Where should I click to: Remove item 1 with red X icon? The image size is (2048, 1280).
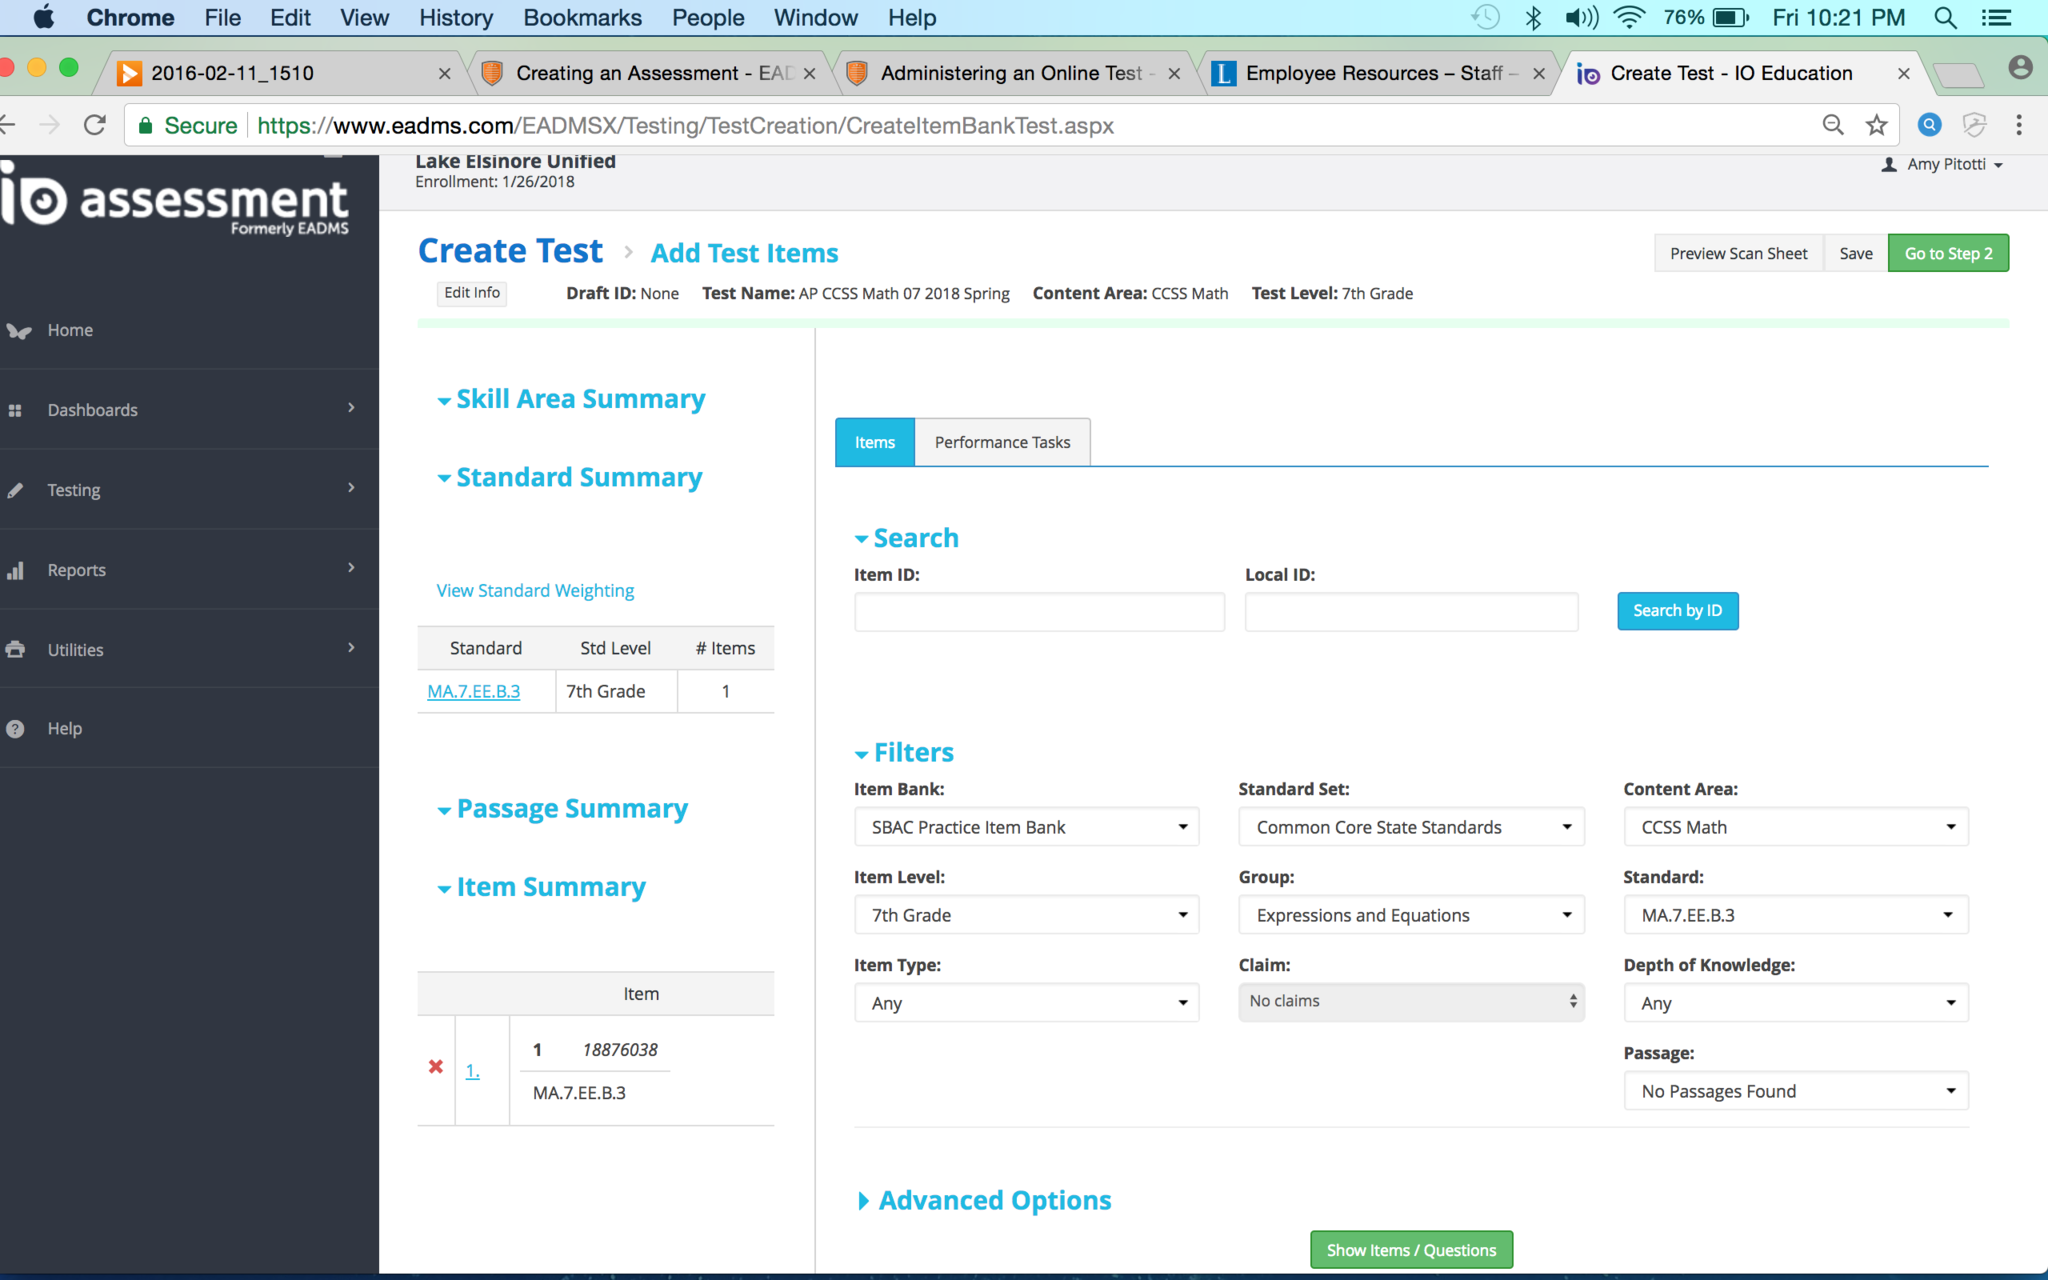[x=436, y=1067]
